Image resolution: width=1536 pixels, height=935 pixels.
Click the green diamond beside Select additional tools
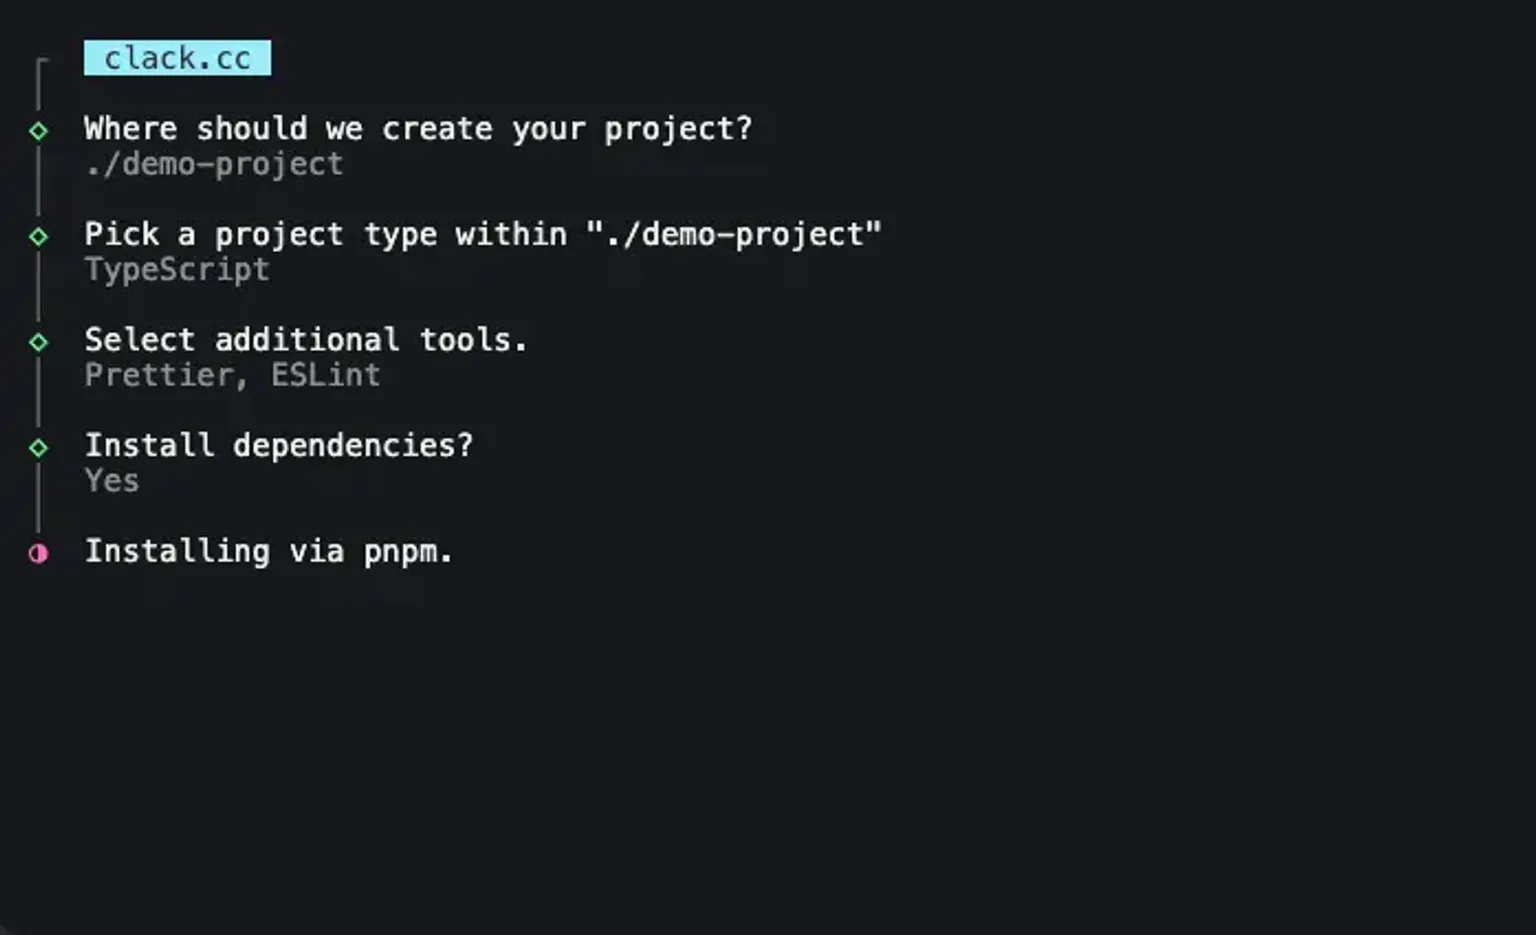38,342
